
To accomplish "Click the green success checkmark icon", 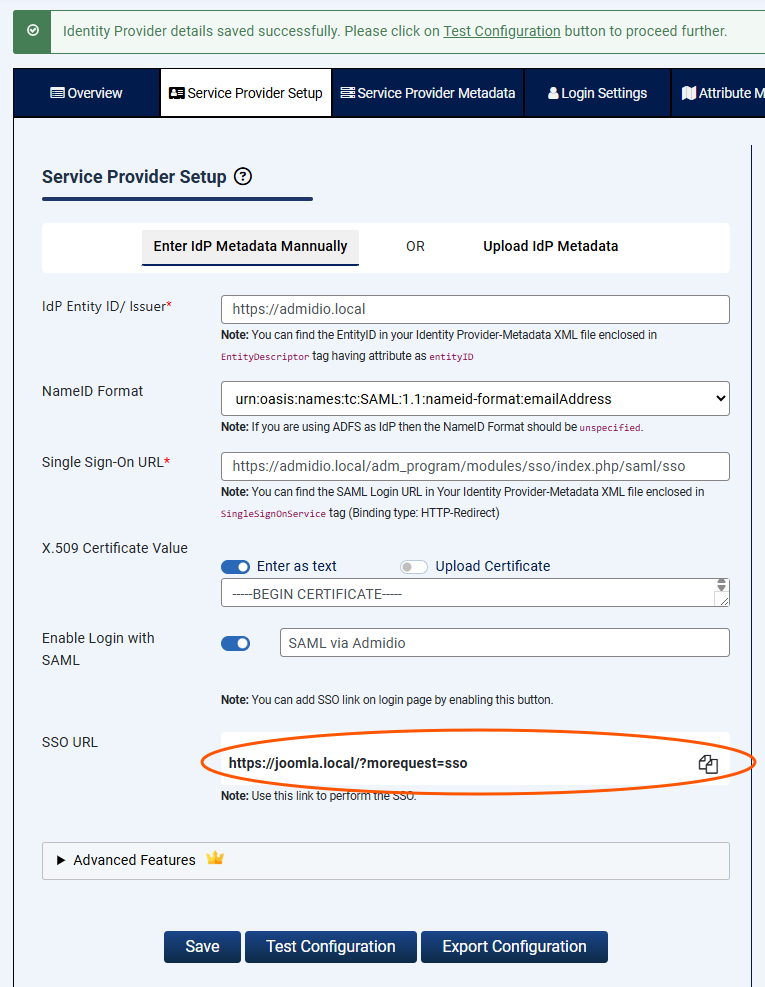I will [33, 31].
